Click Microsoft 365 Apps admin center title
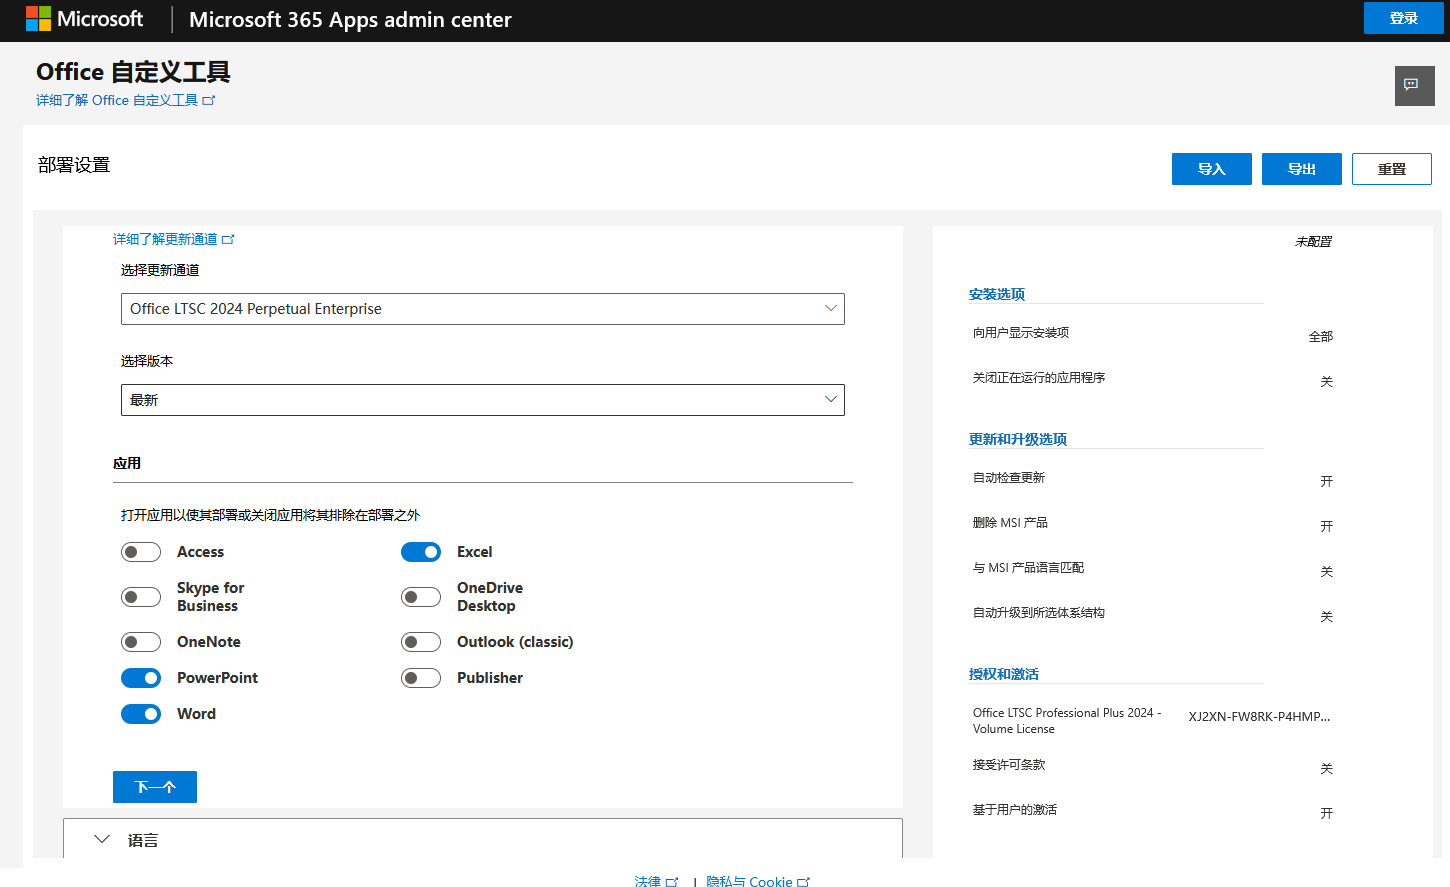Image resolution: width=1450 pixels, height=887 pixels. (x=350, y=19)
